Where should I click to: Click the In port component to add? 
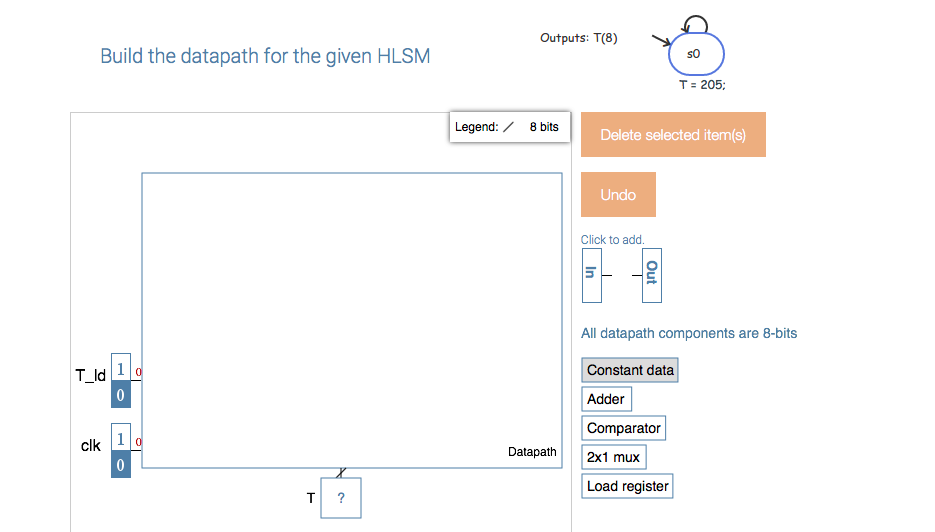click(x=592, y=276)
